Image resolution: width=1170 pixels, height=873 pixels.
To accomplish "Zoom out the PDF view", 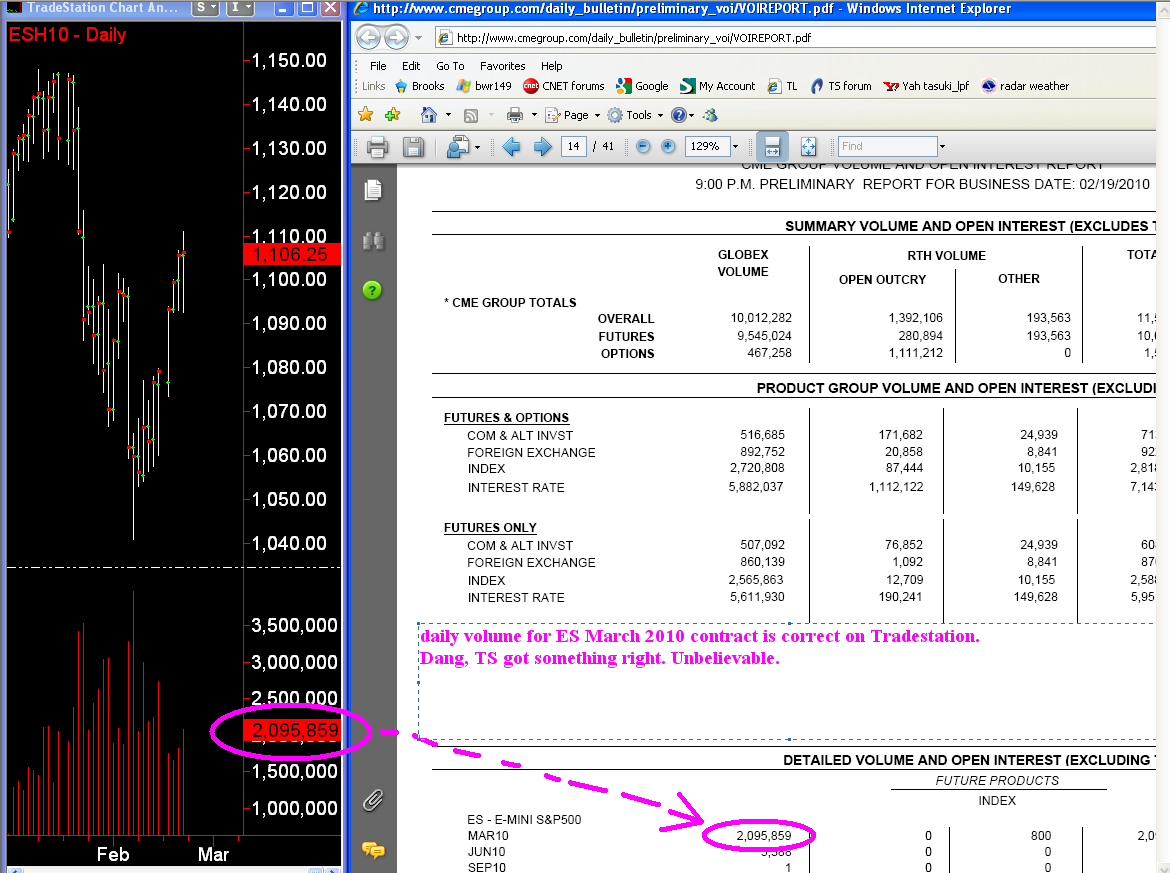I will pyautogui.click(x=643, y=146).
